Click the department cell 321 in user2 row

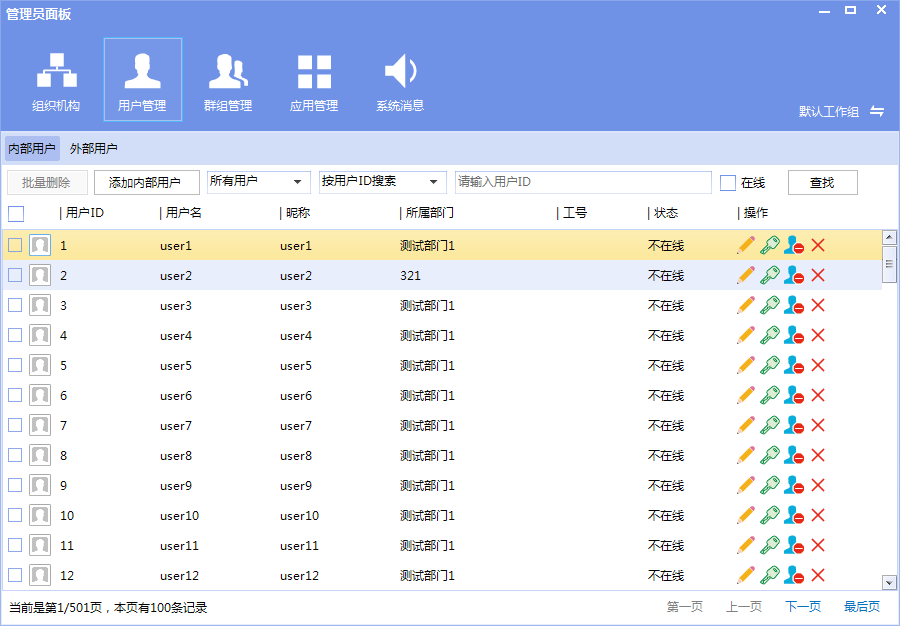pyautogui.click(x=410, y=276)
